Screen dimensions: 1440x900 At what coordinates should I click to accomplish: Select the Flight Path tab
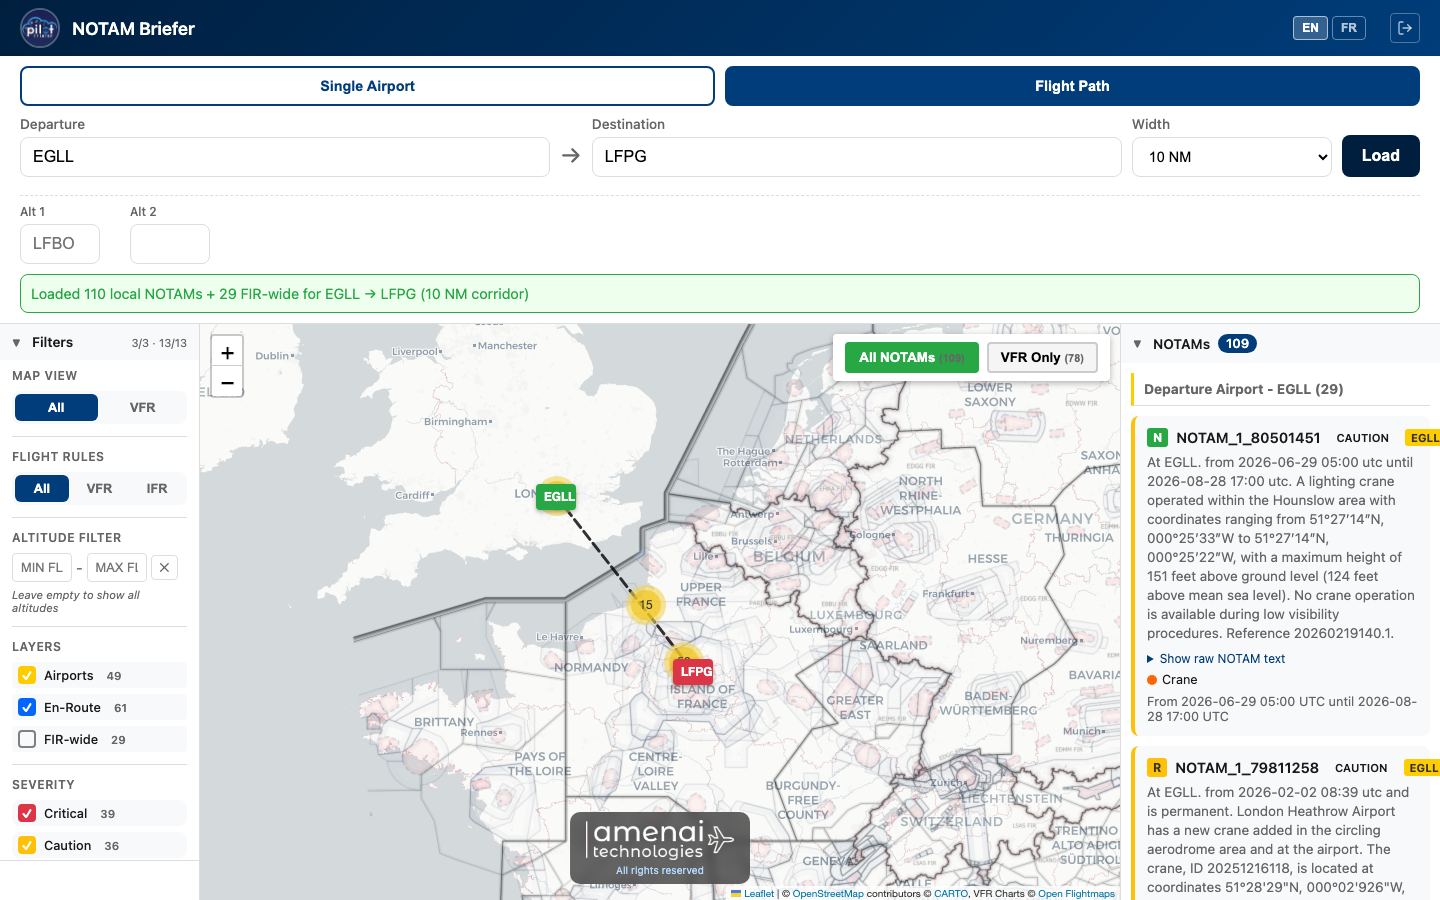point(1072,86)
